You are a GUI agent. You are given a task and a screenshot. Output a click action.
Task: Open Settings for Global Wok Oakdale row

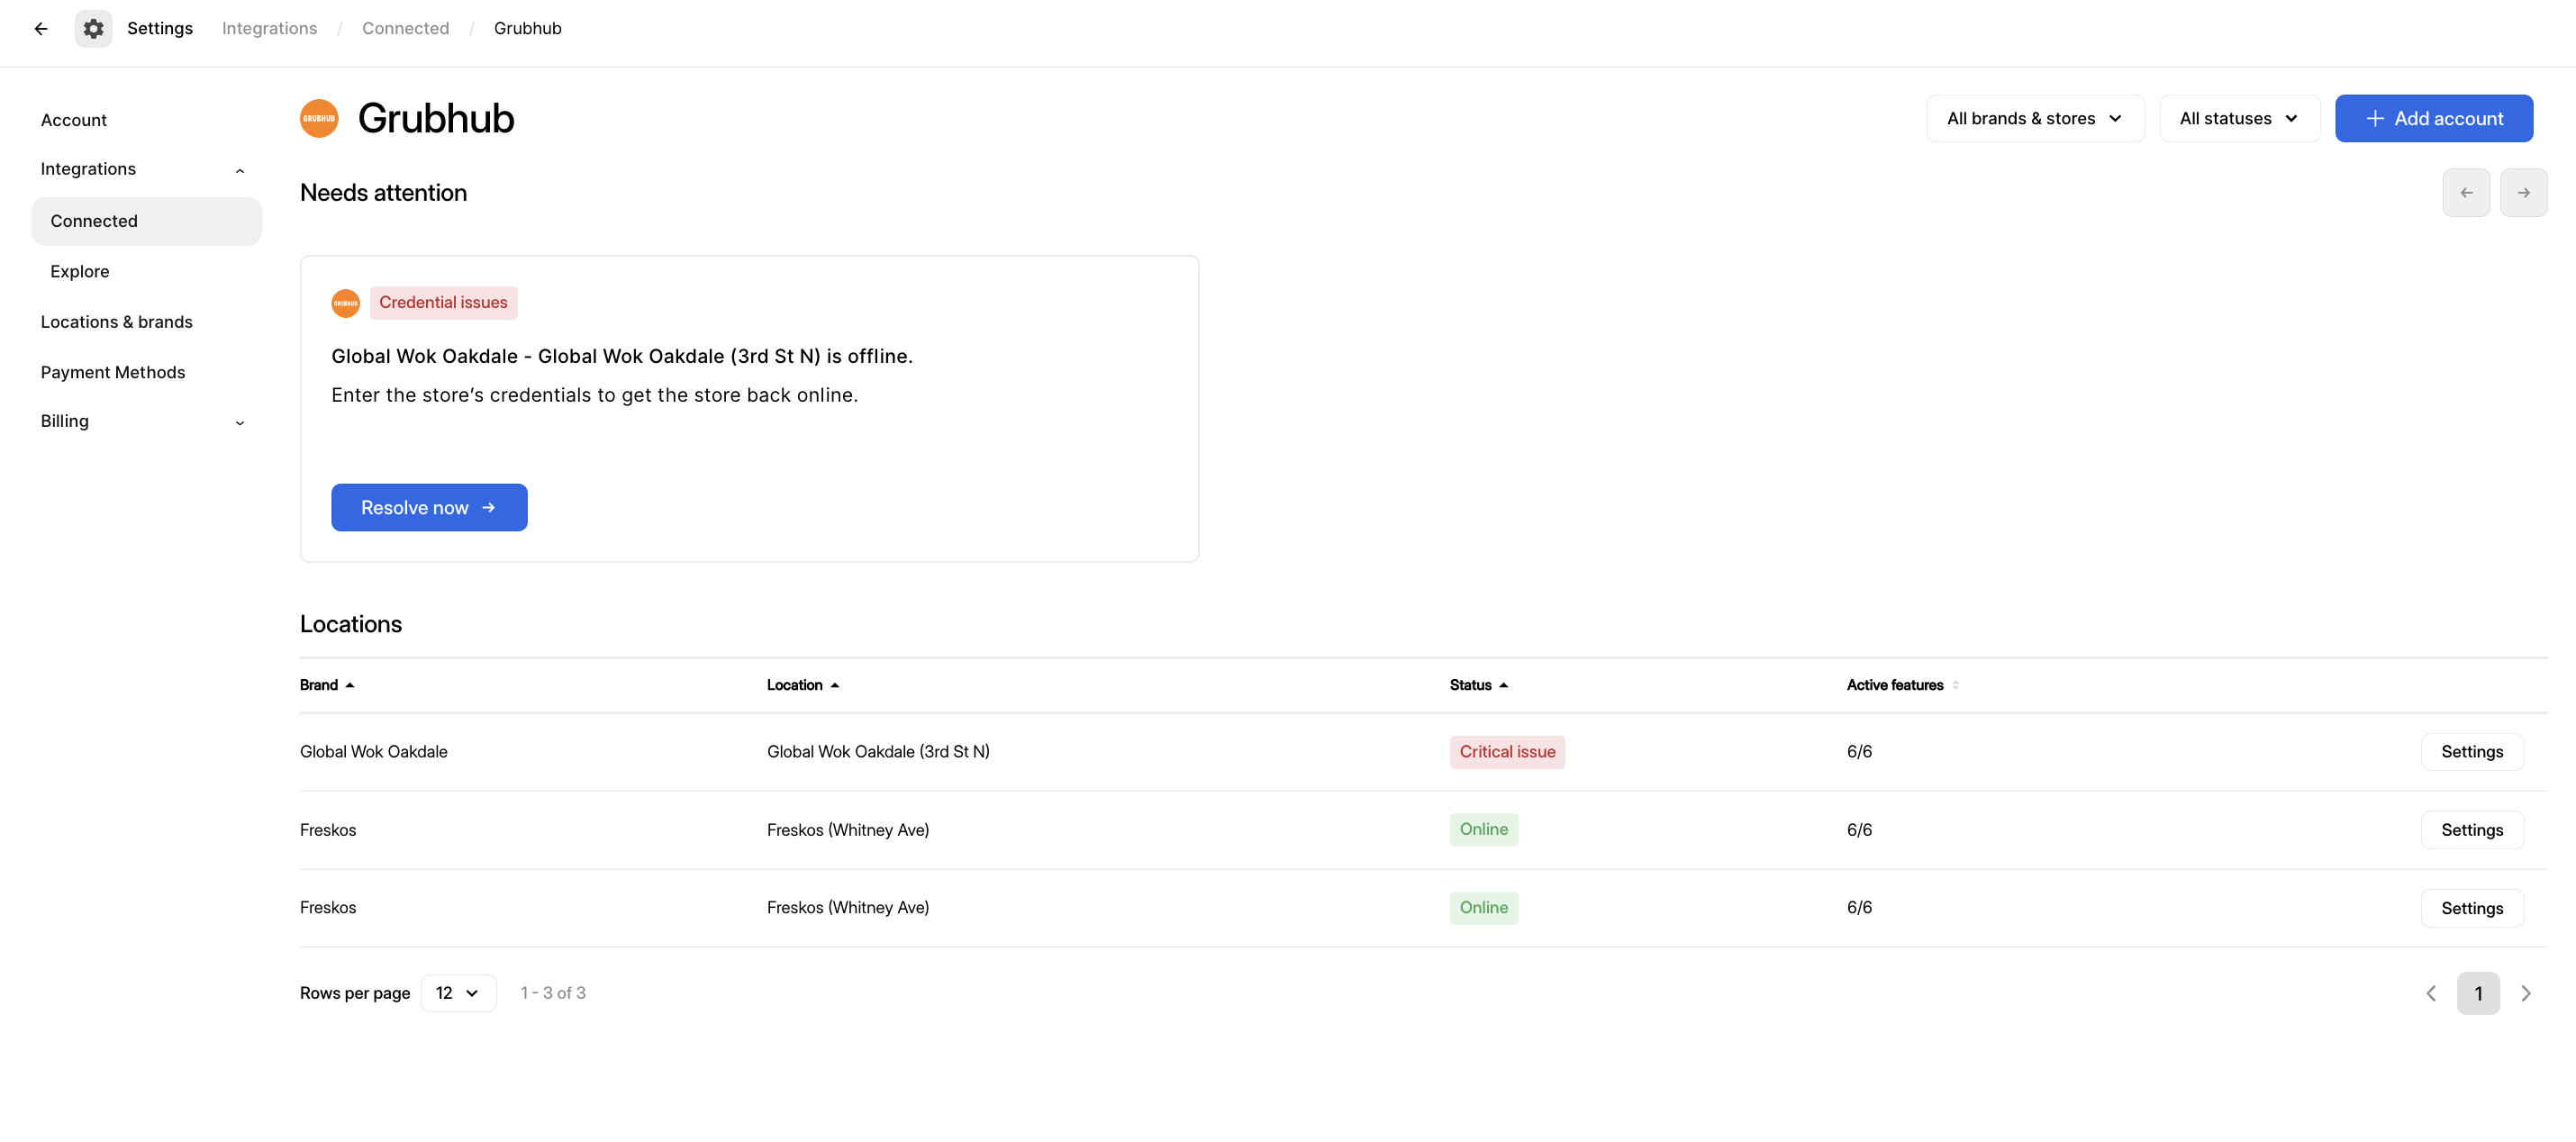click(x=2472, y=752)
